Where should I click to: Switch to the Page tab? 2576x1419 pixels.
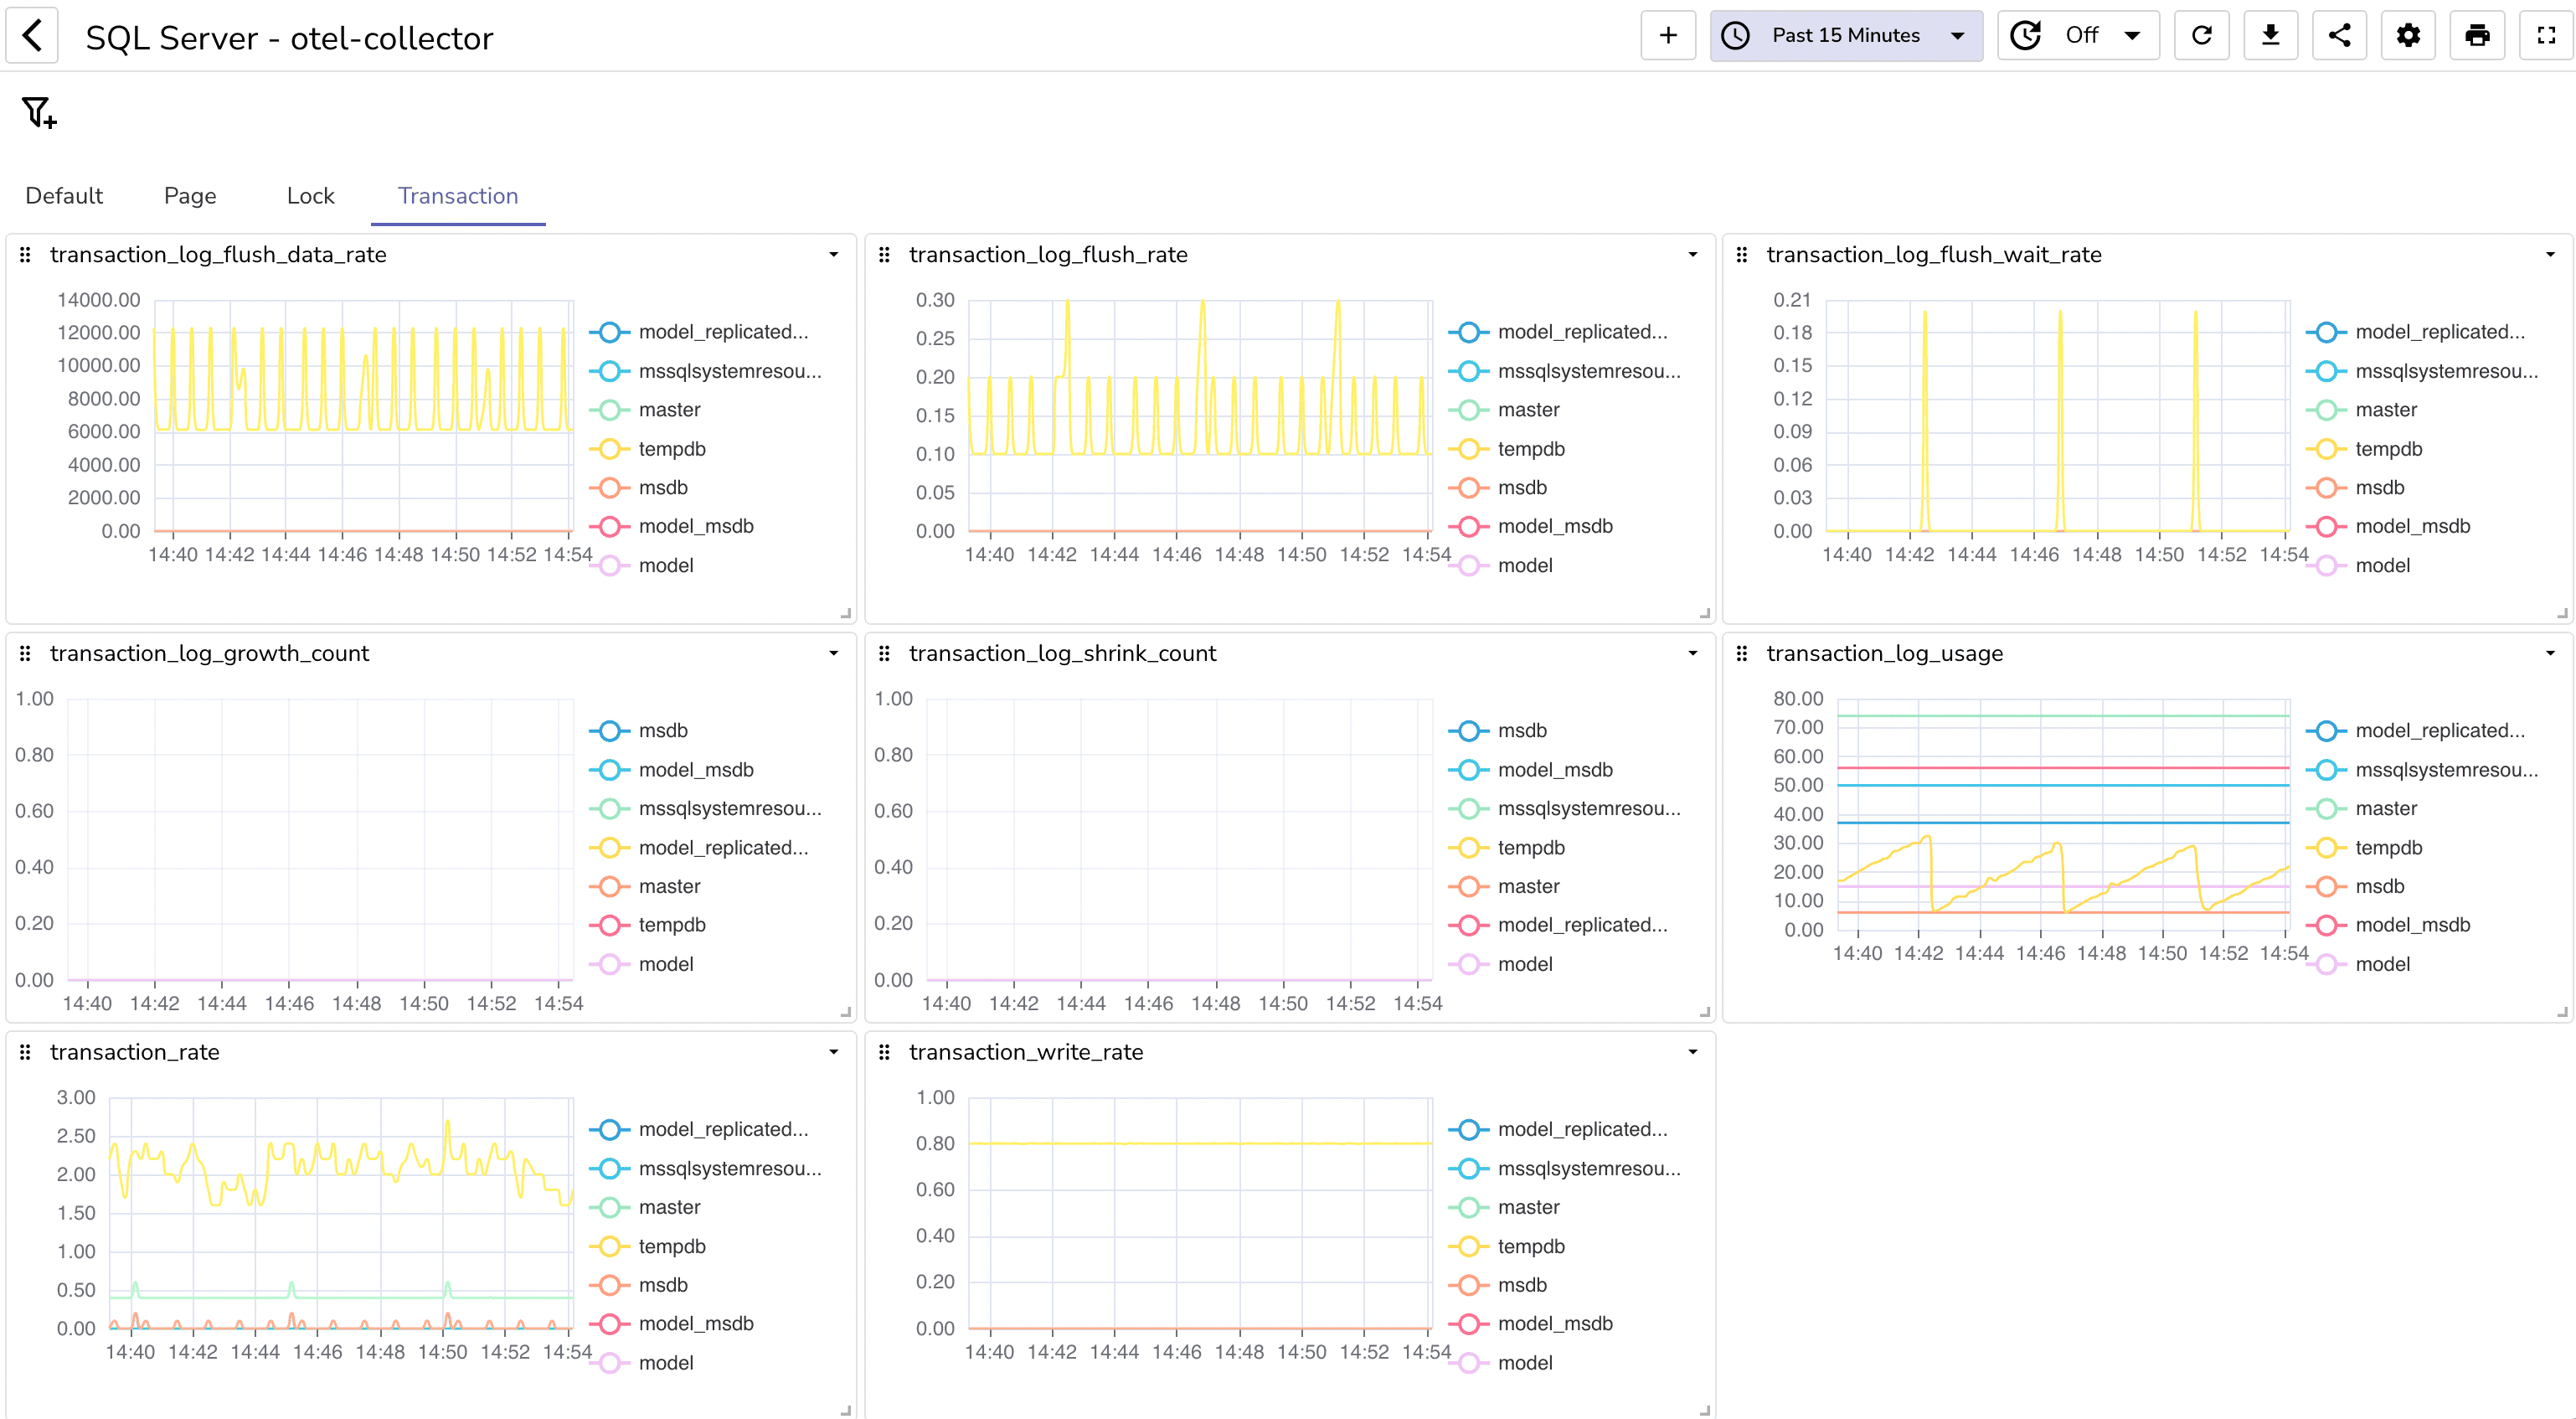click(x=190, y=196)
